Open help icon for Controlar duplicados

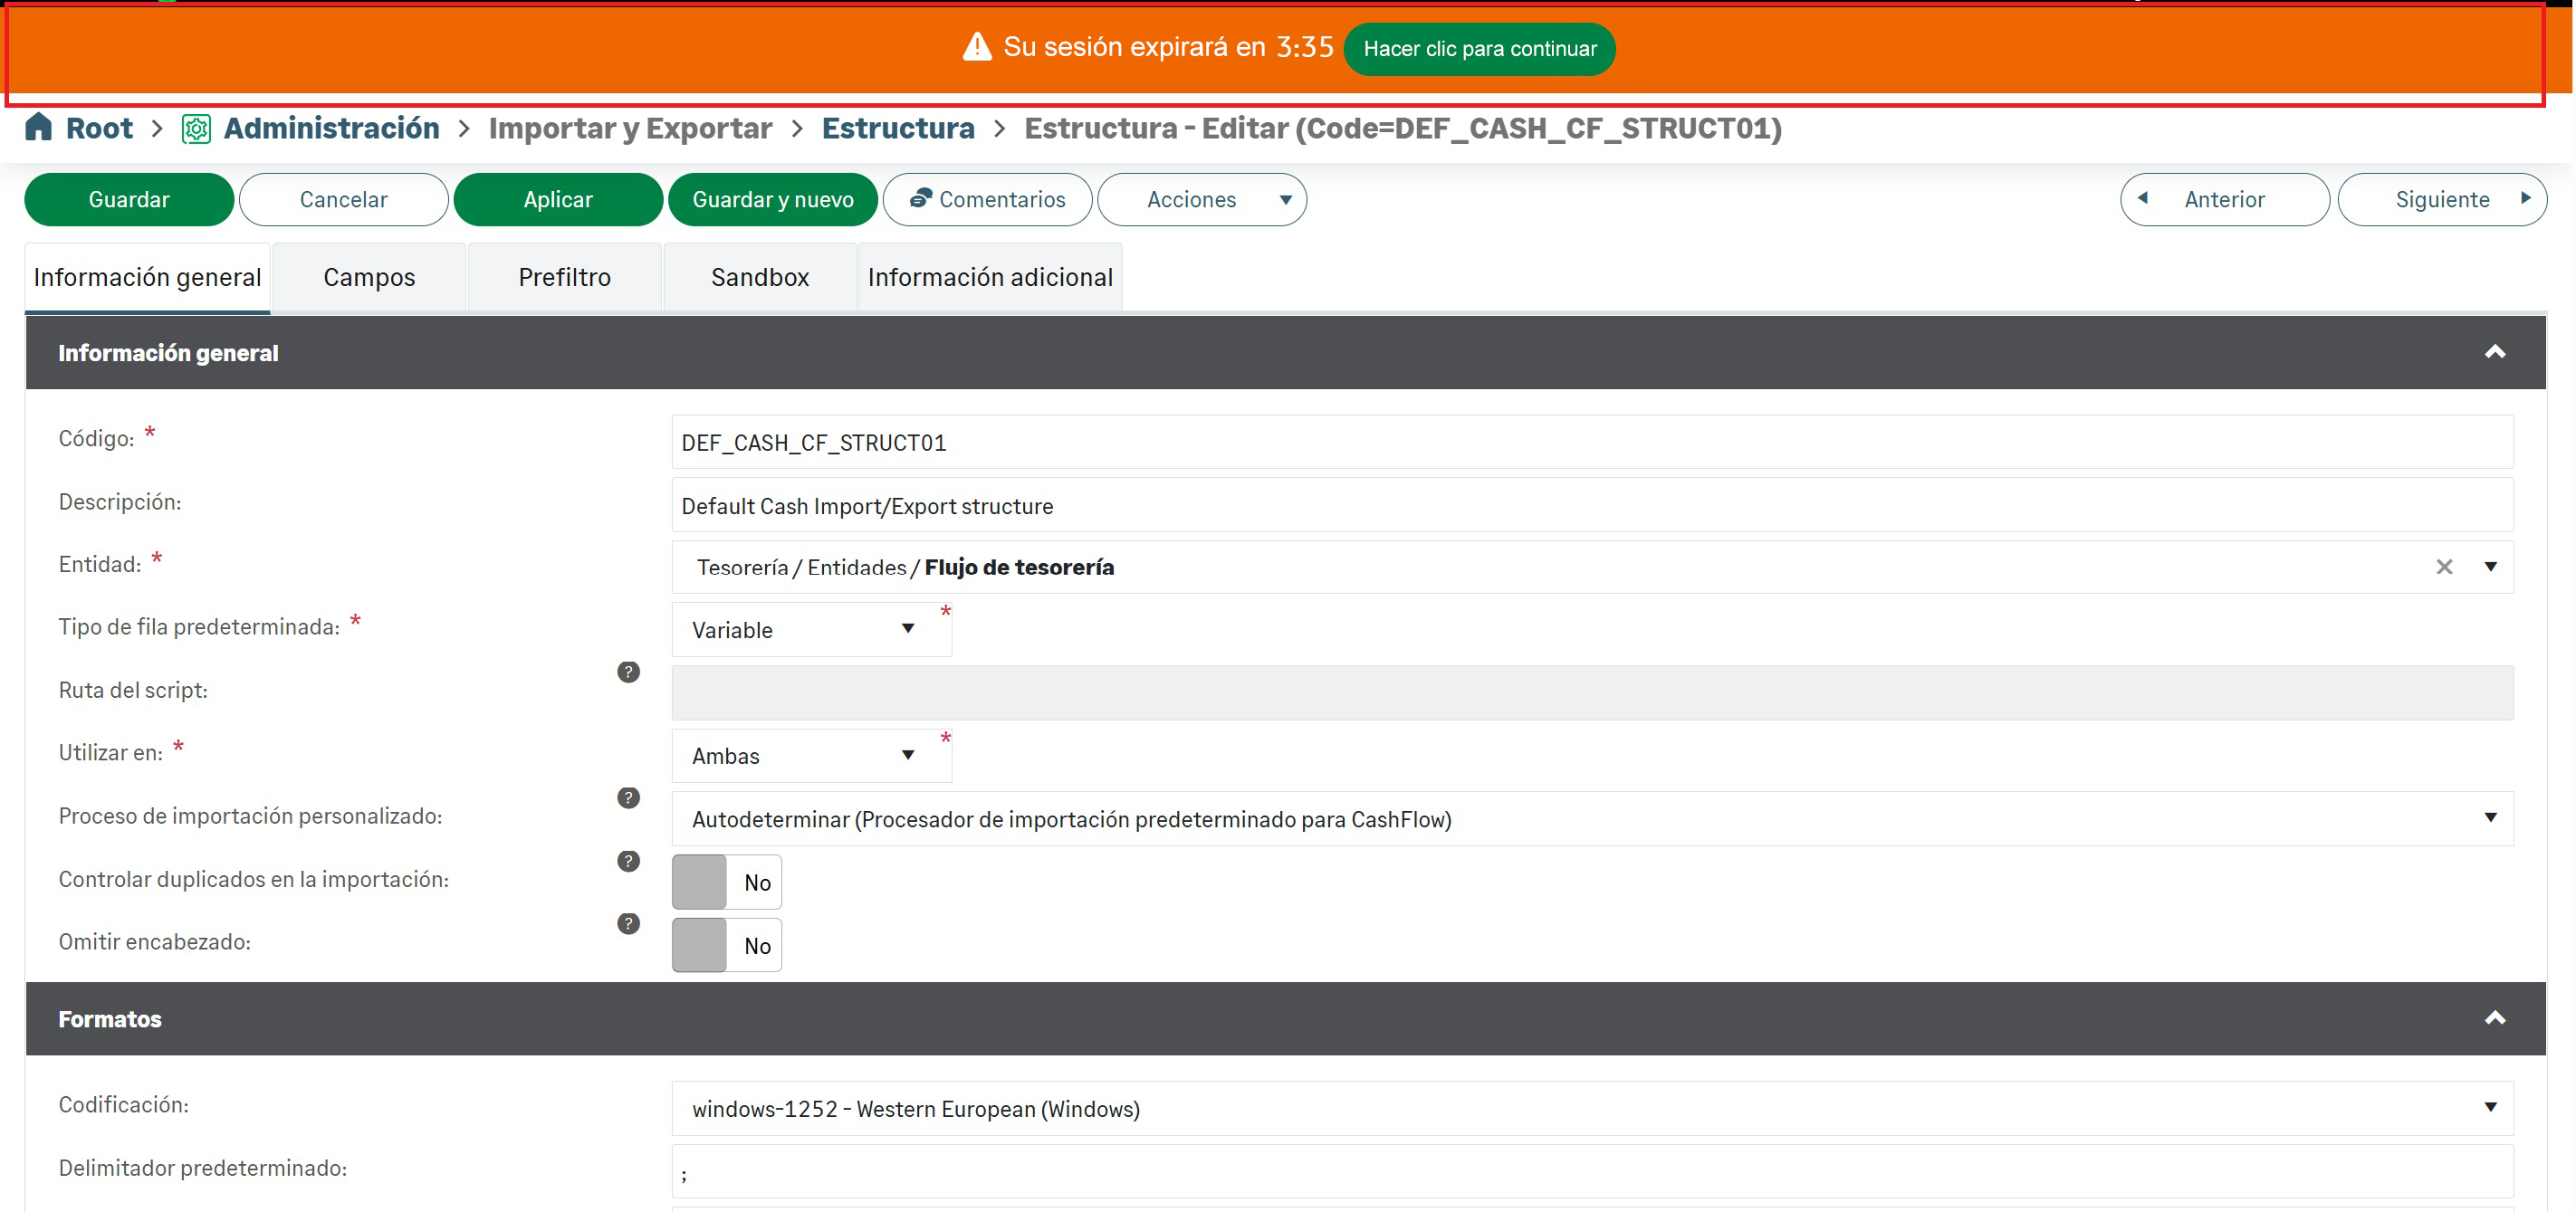(628, 861)
